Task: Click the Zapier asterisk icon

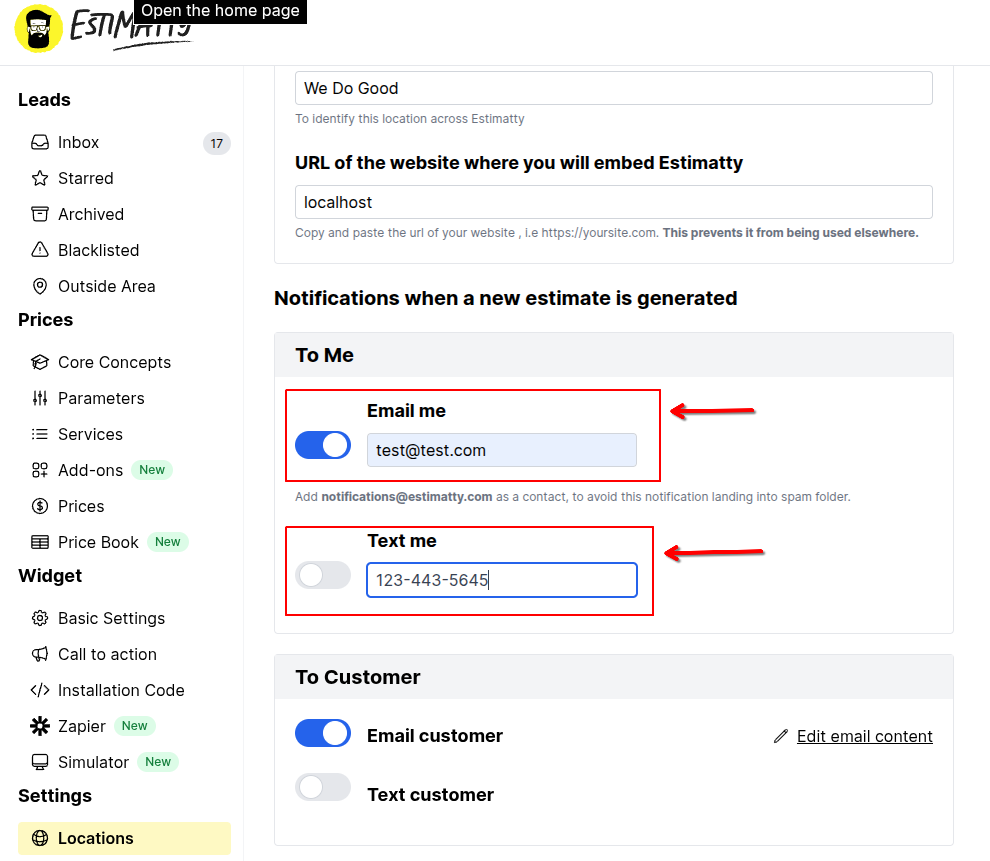Action: pos(40,726)
